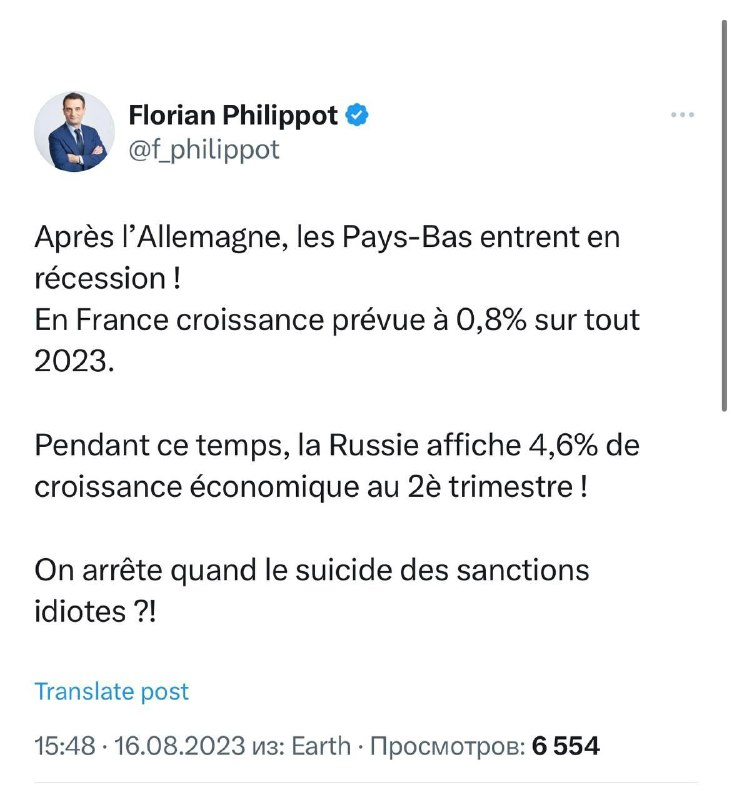The image size is (732, 800).
Task: Click the 0,8% growth figure
Action: [491, 320]
